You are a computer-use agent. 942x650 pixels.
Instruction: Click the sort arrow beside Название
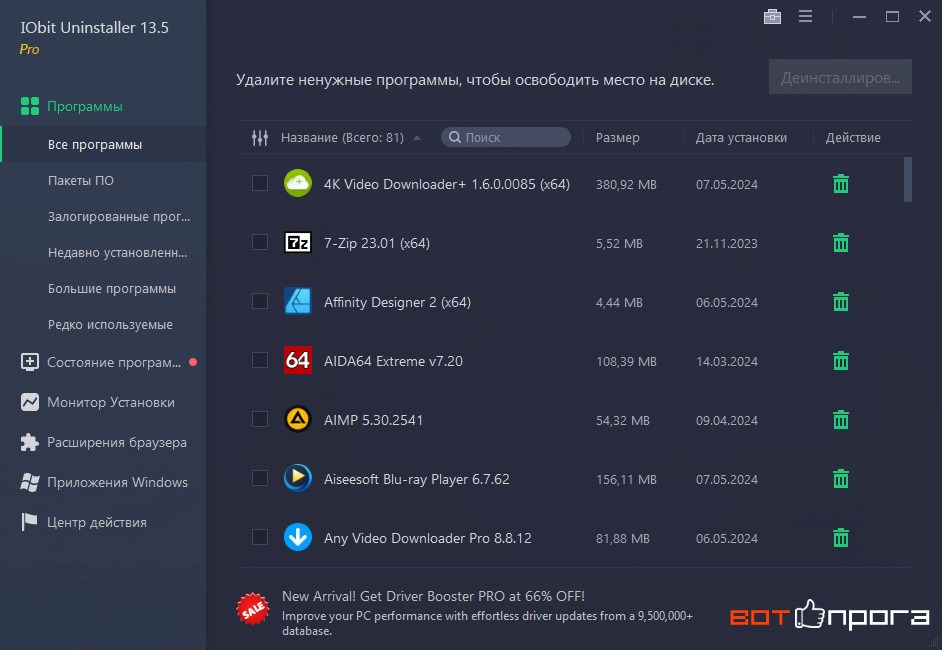pyautogui.click(x=417, y=138)
